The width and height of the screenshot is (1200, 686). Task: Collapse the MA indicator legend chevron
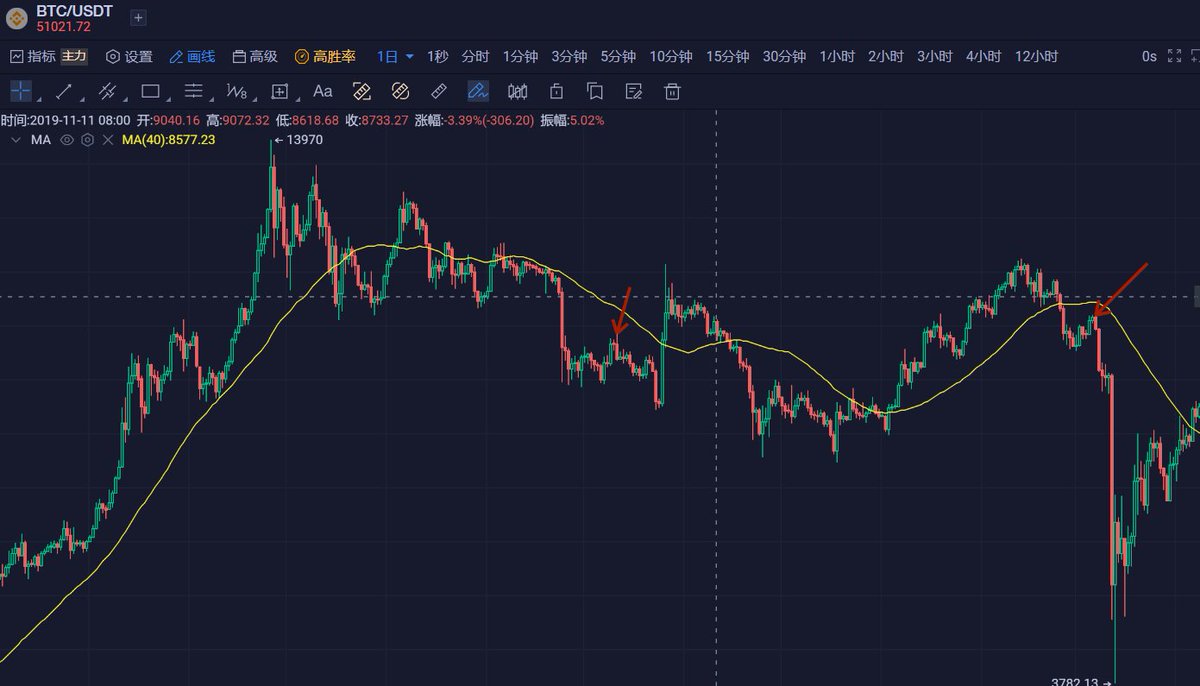tap(14, 140)
